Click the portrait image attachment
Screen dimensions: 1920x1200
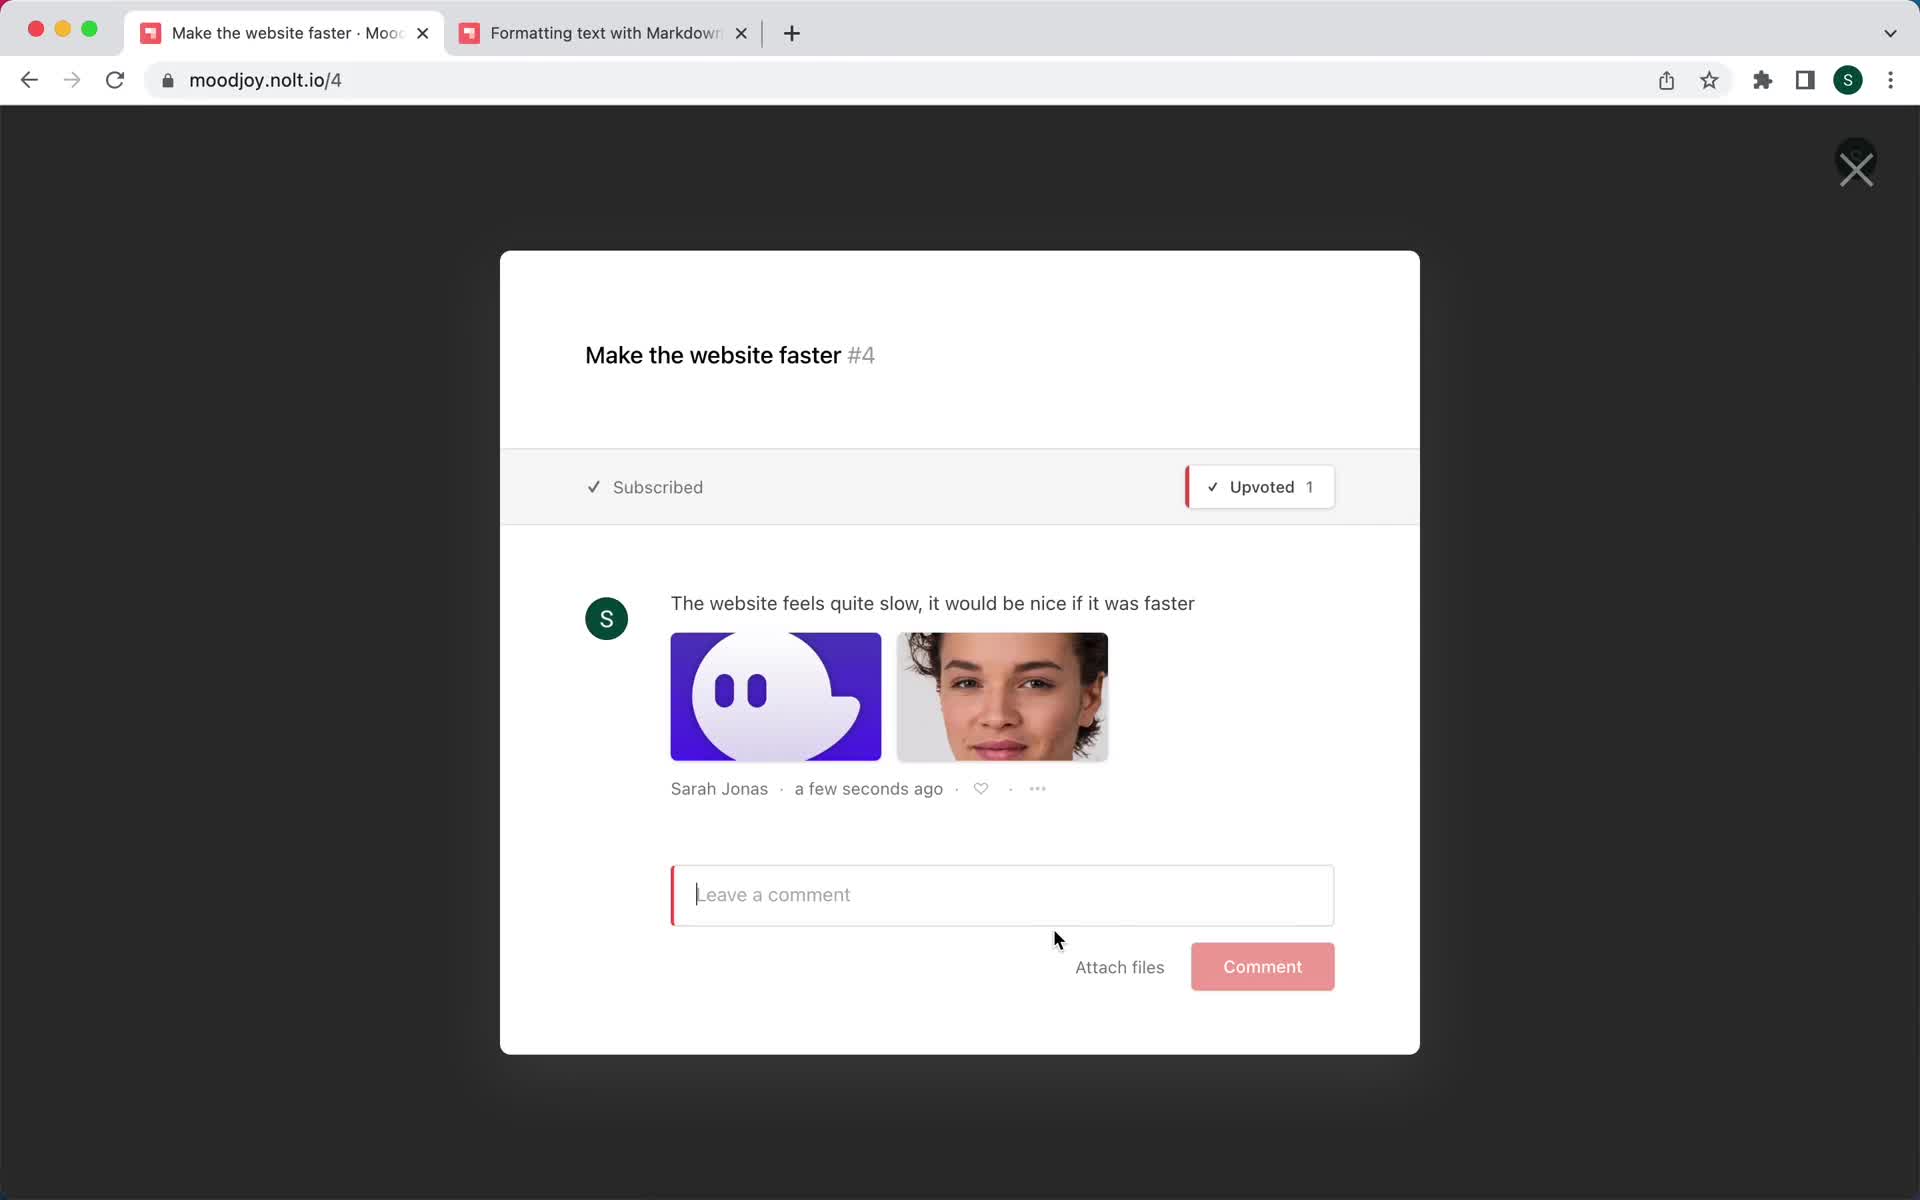coord(1004,697)
